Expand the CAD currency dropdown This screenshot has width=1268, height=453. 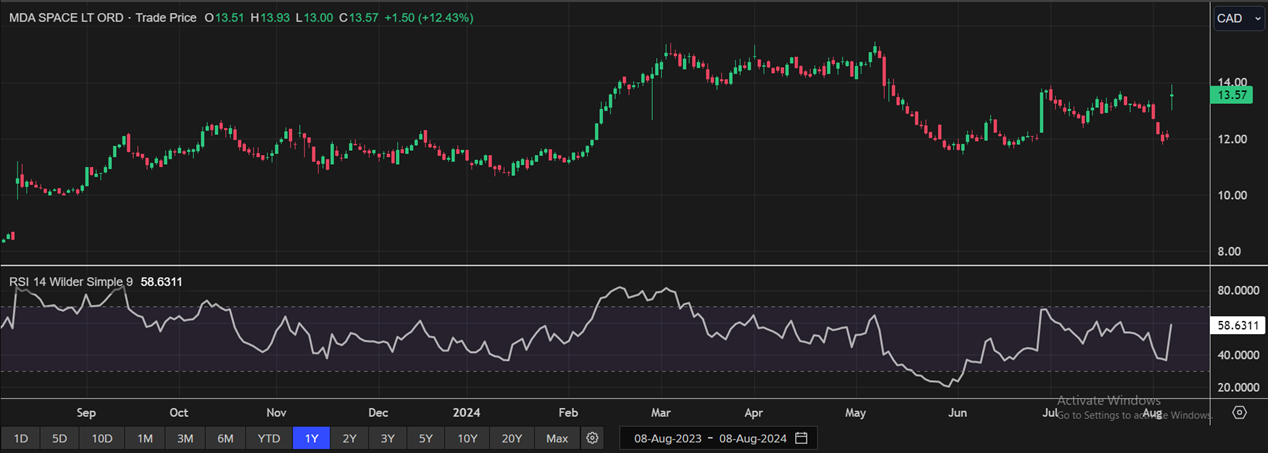1238,18
